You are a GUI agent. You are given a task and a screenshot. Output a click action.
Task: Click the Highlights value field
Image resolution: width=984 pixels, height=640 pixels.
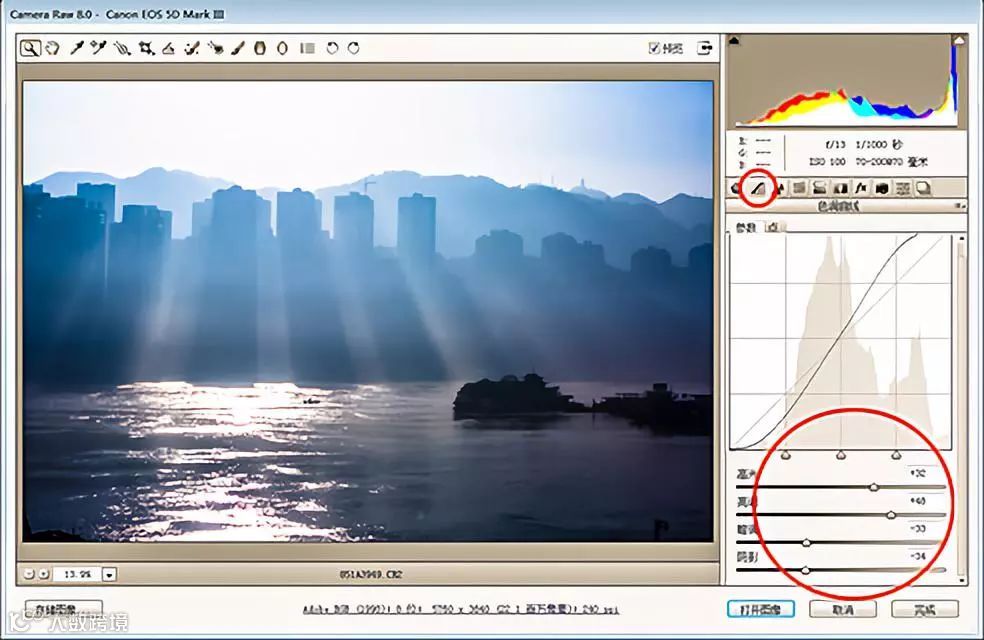point(926,473)
